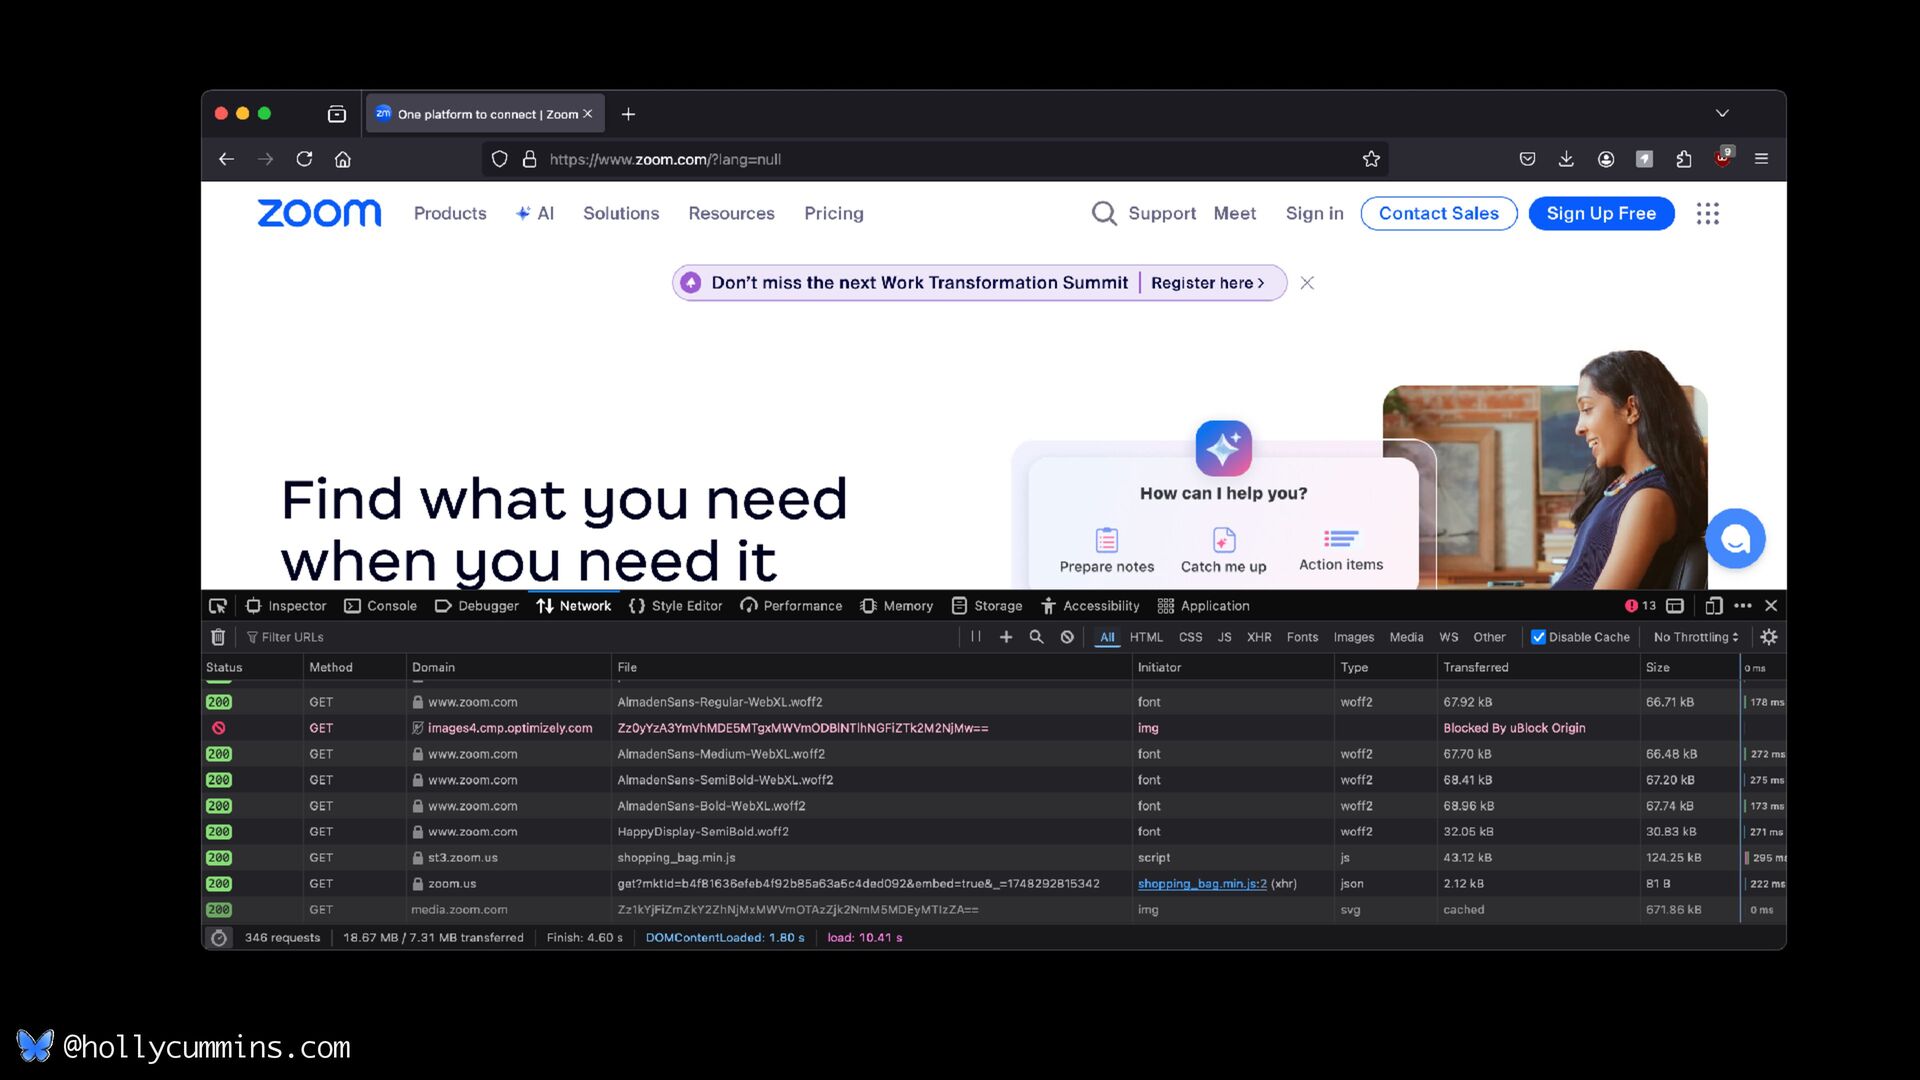Pause network recording
Image resolution: width=1920 pixels, height=1080 pixels.
(975, 637)
